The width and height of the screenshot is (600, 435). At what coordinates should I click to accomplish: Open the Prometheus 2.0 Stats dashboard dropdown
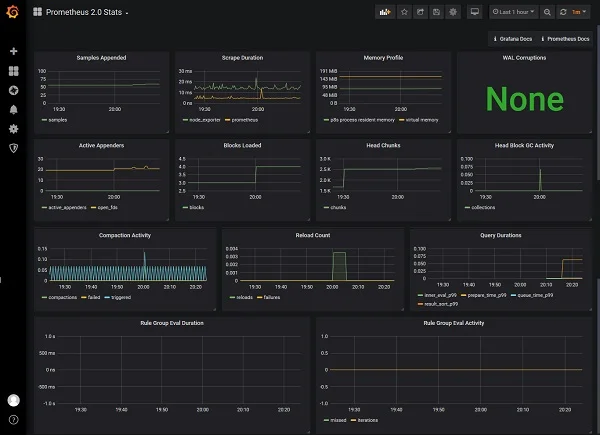pos(87,12)
